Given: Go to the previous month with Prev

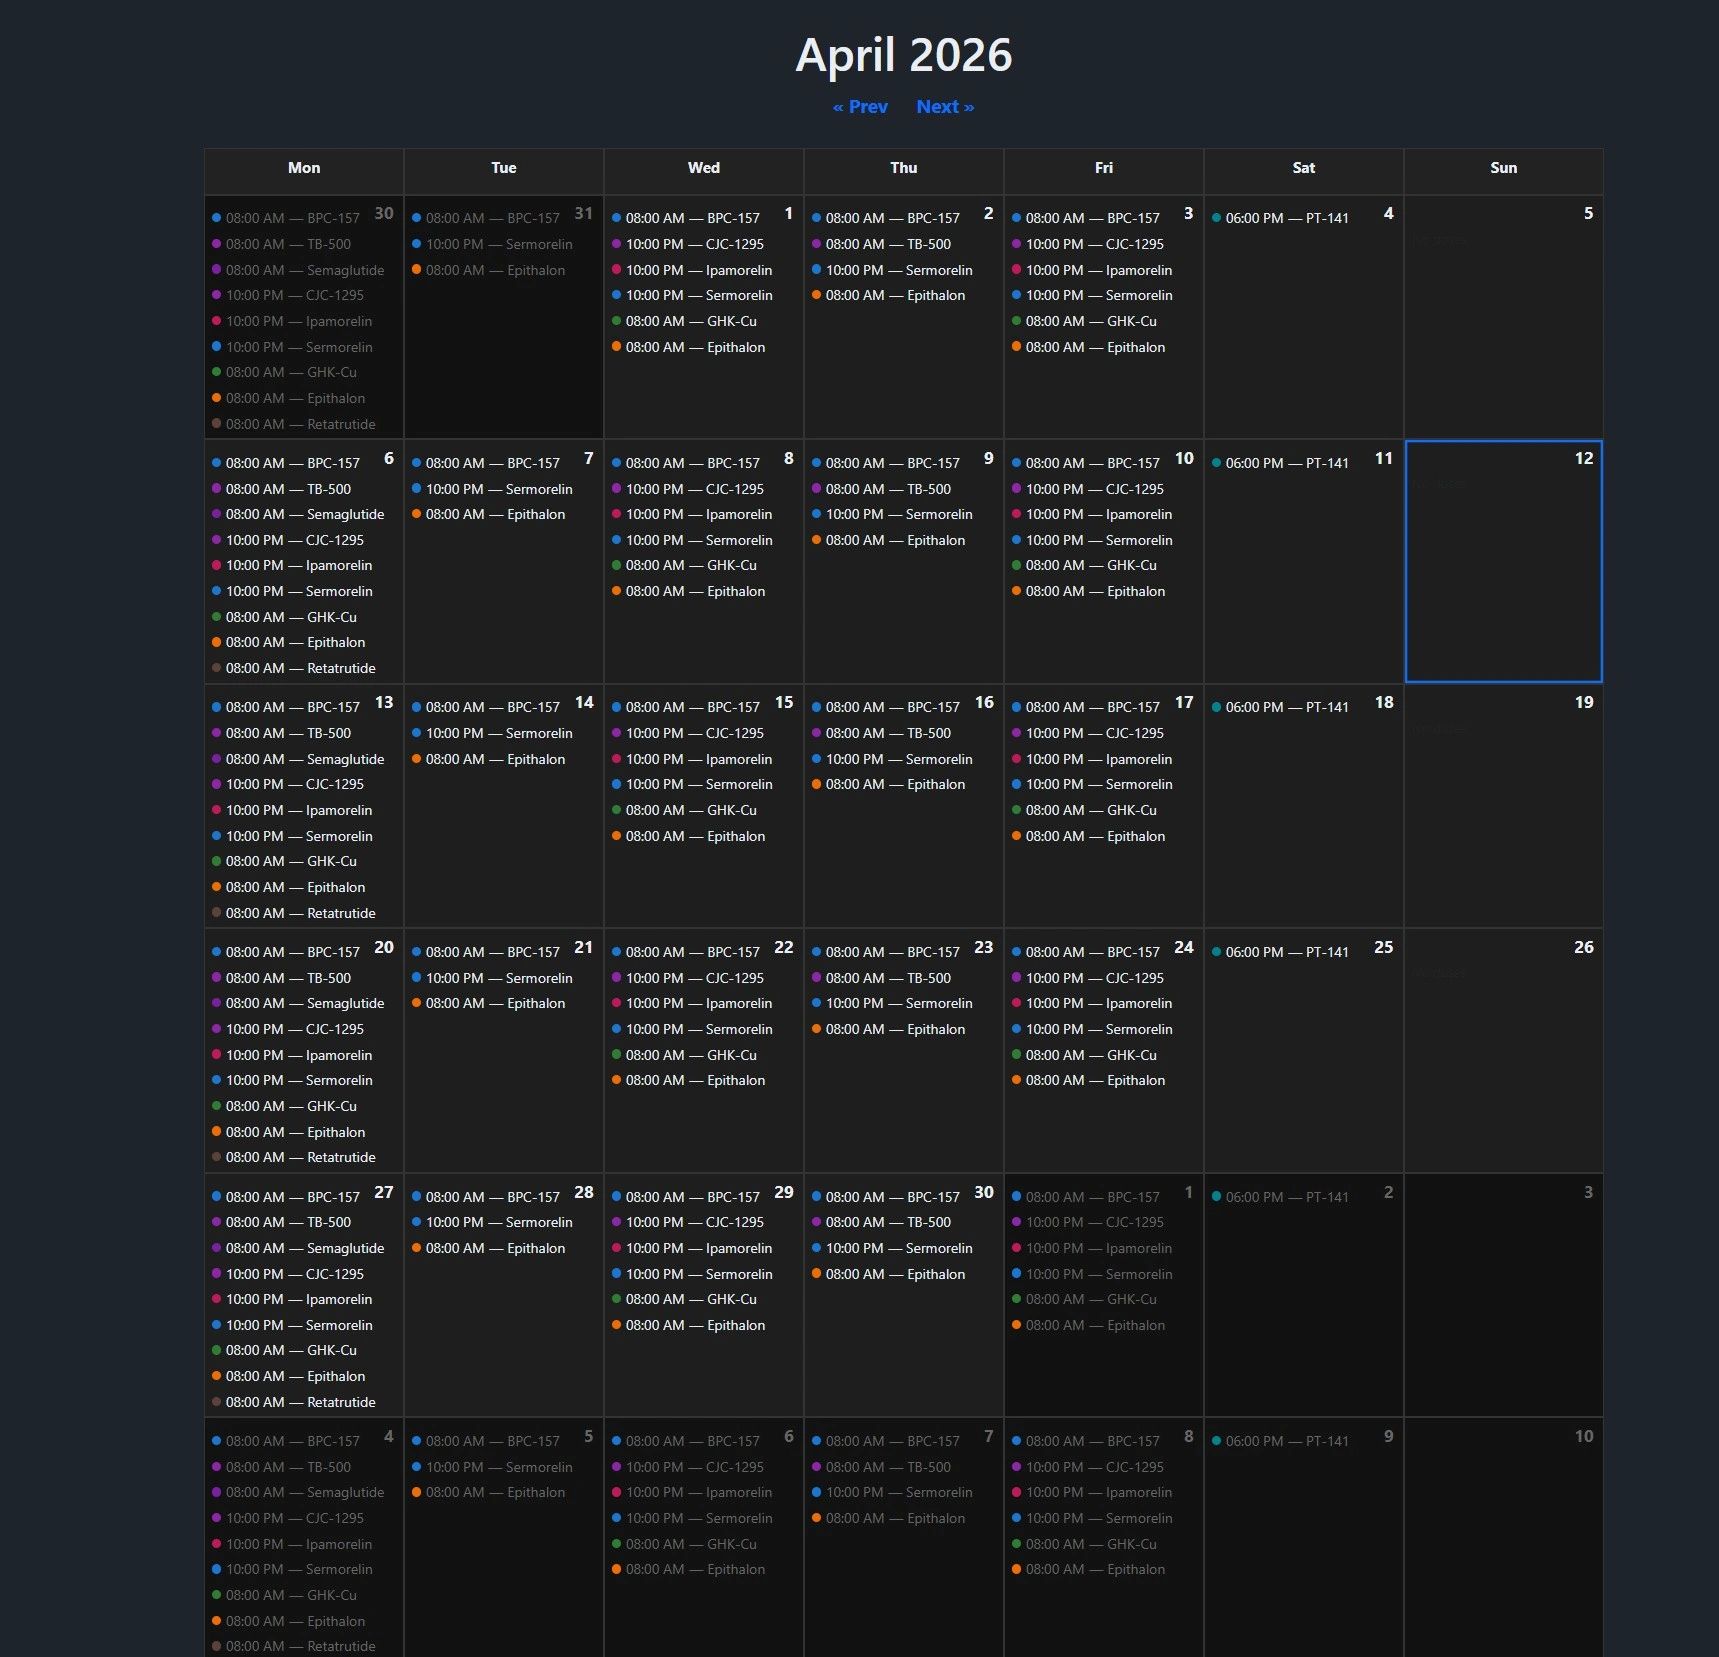Looking at the screenshot, I should coord(860,107).
